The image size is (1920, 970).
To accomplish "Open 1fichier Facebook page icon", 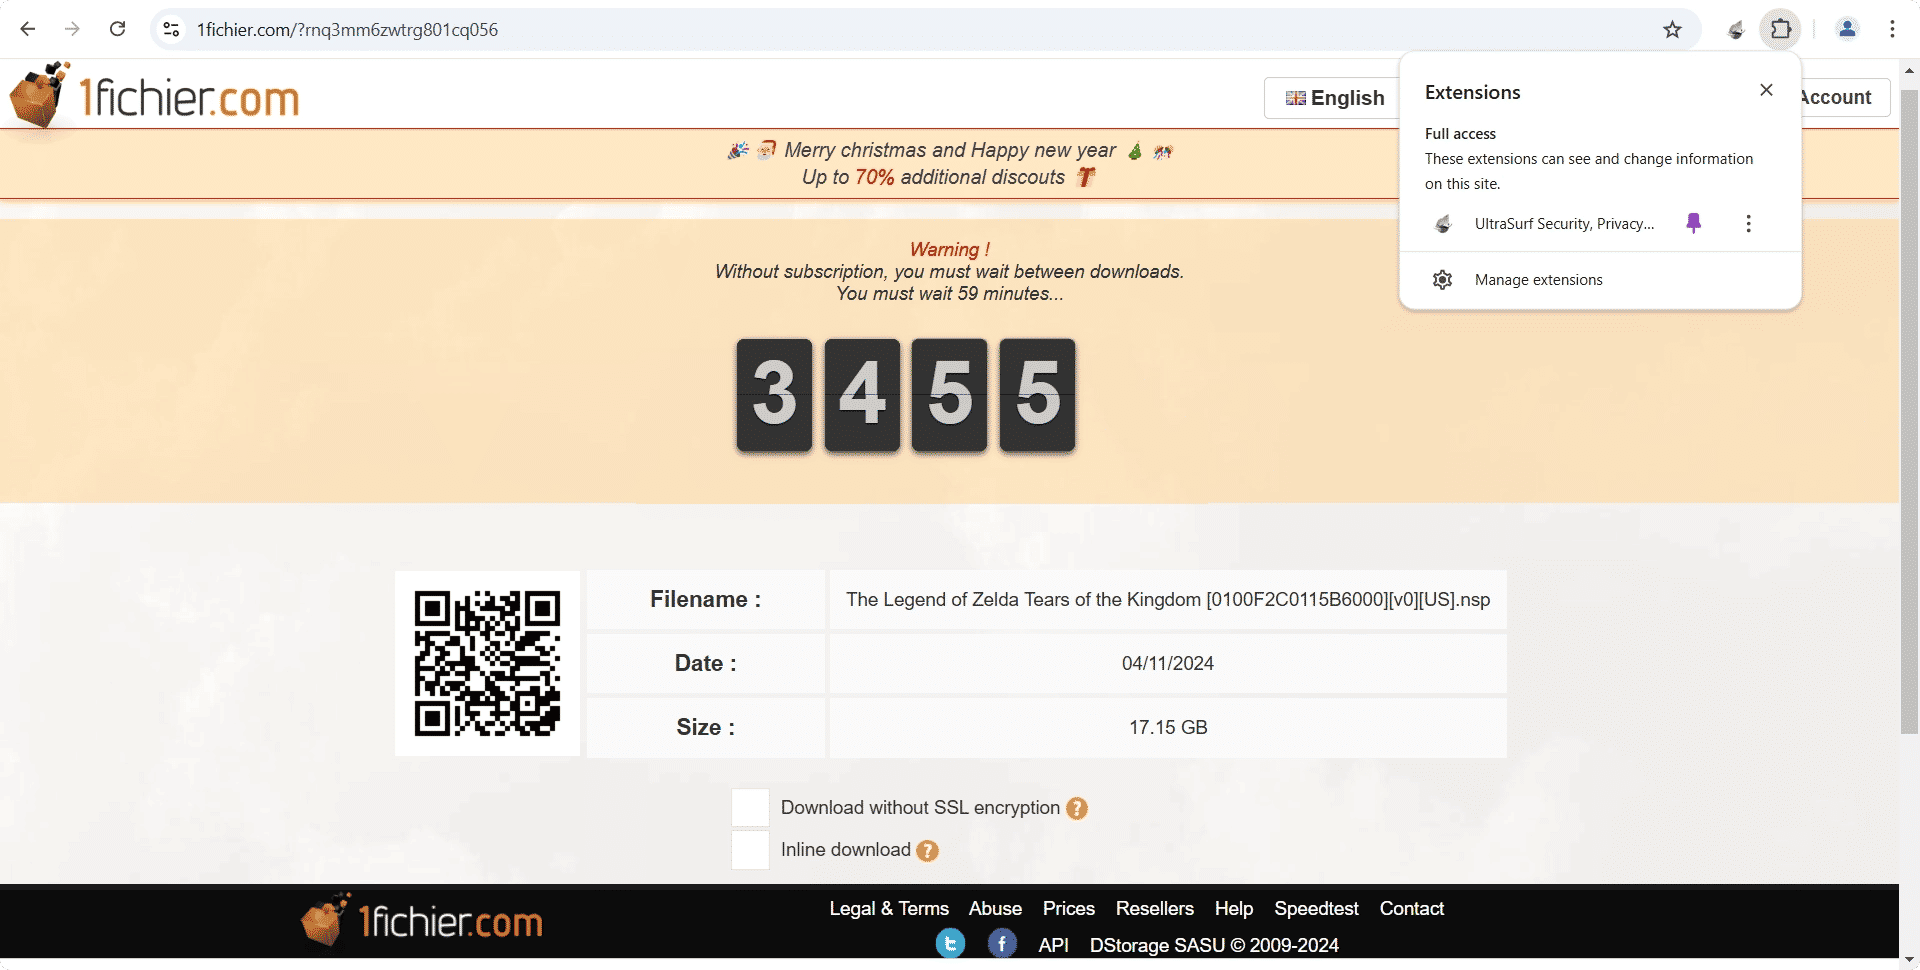I will pos(1002,943).
